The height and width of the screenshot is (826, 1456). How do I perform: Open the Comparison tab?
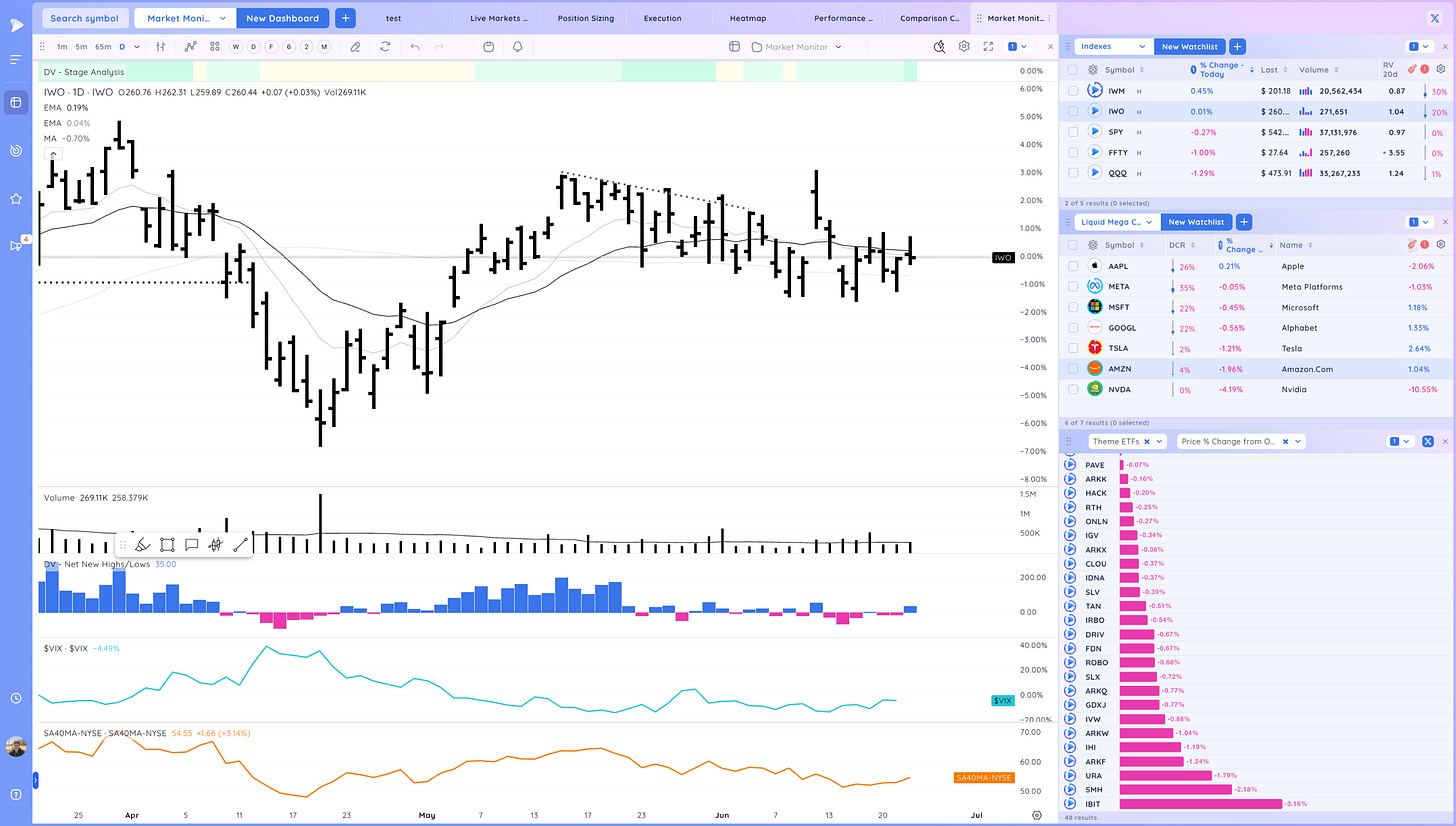coord(930,18)
